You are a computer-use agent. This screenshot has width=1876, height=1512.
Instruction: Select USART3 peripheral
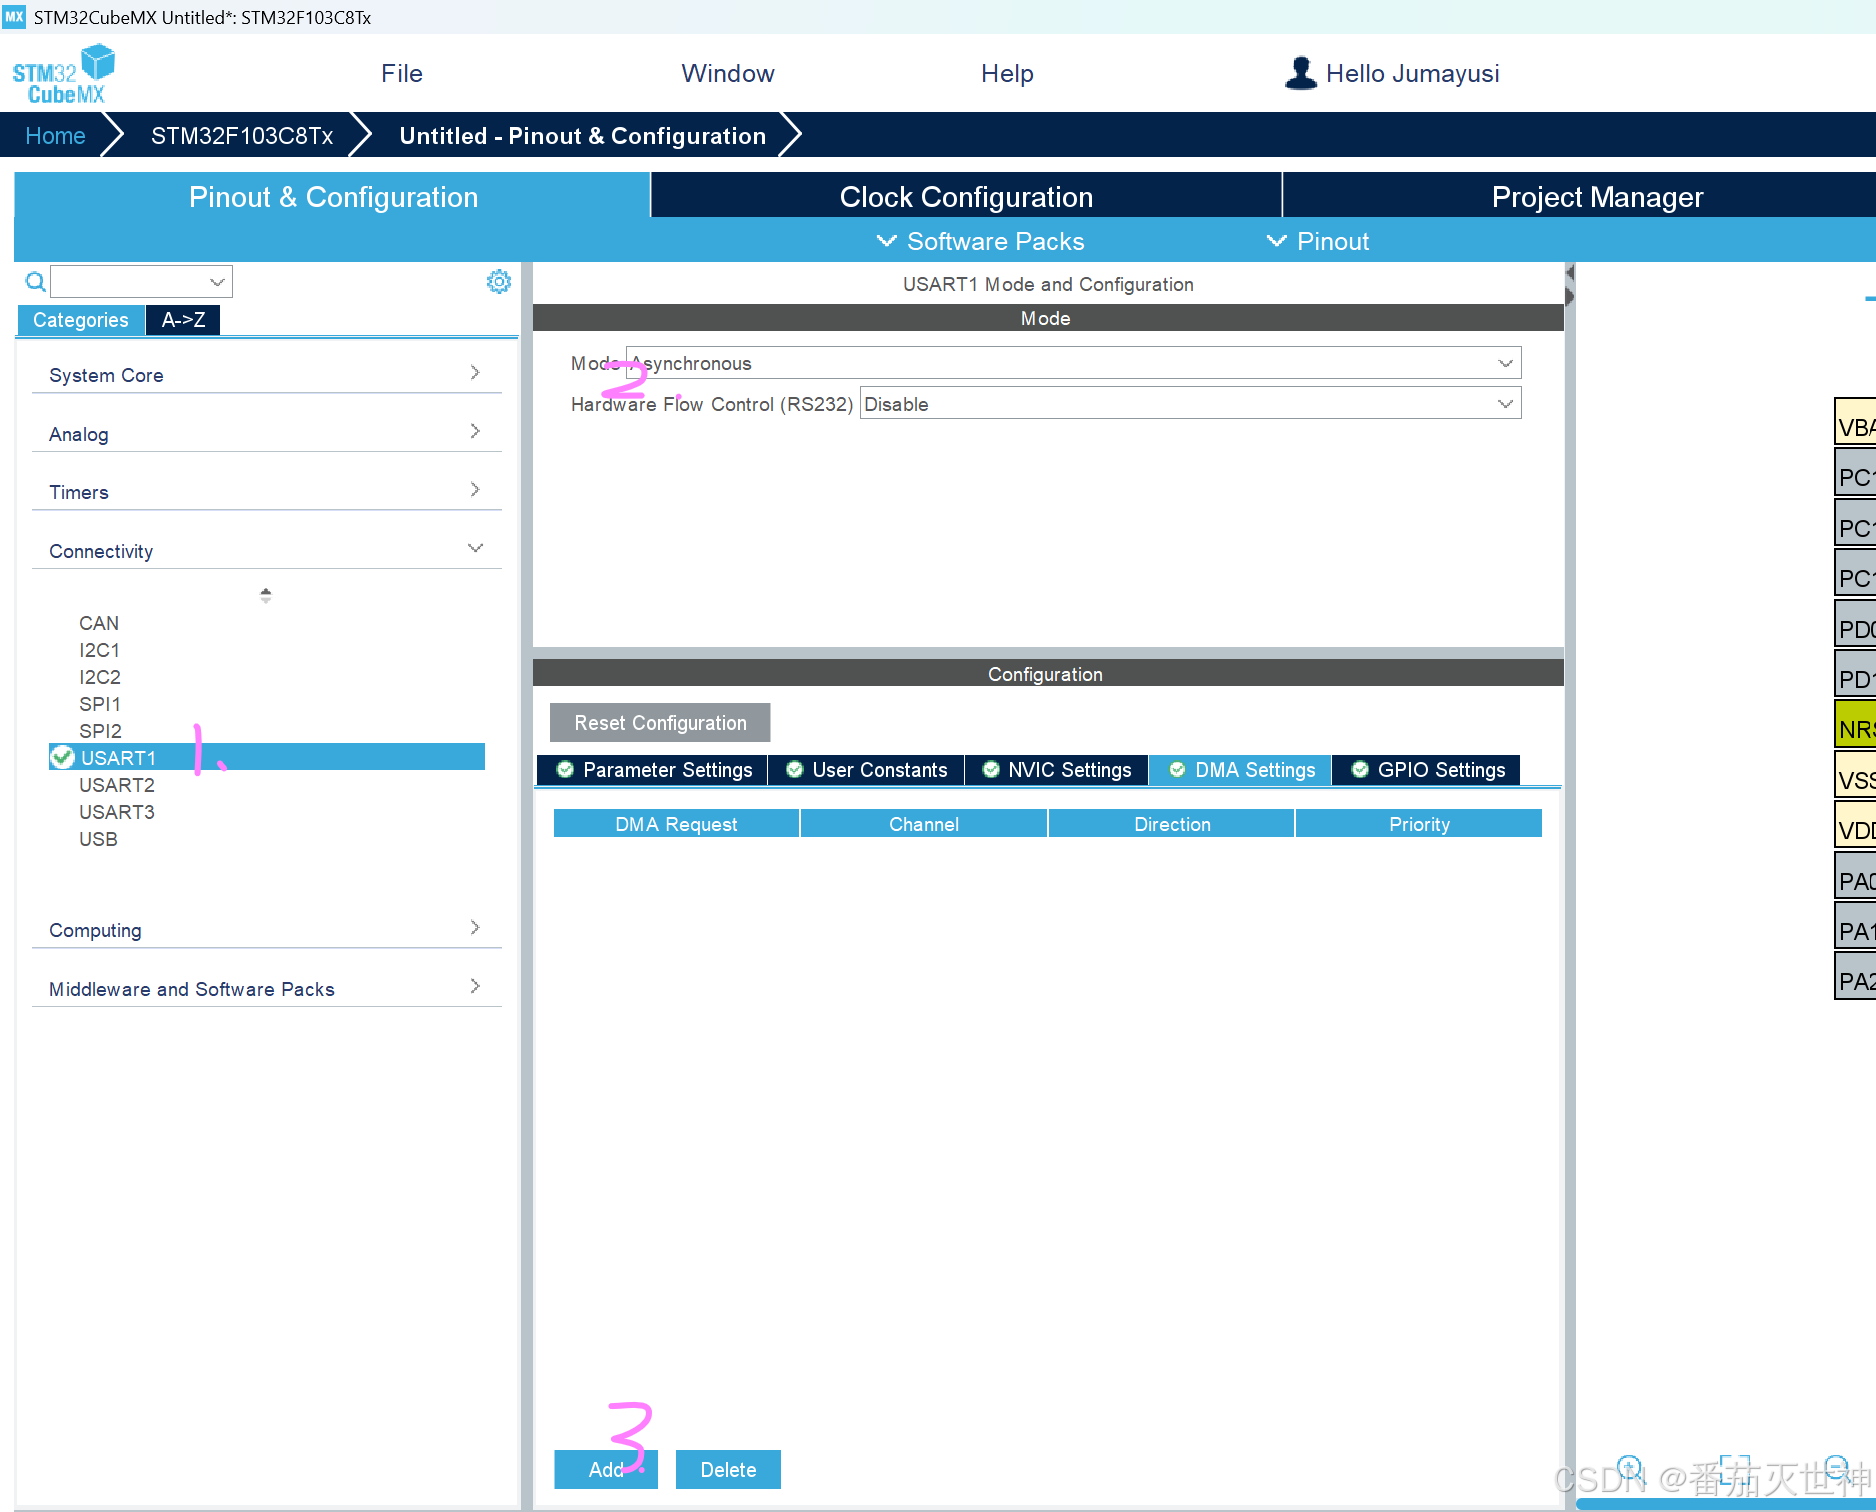[117, 811]
